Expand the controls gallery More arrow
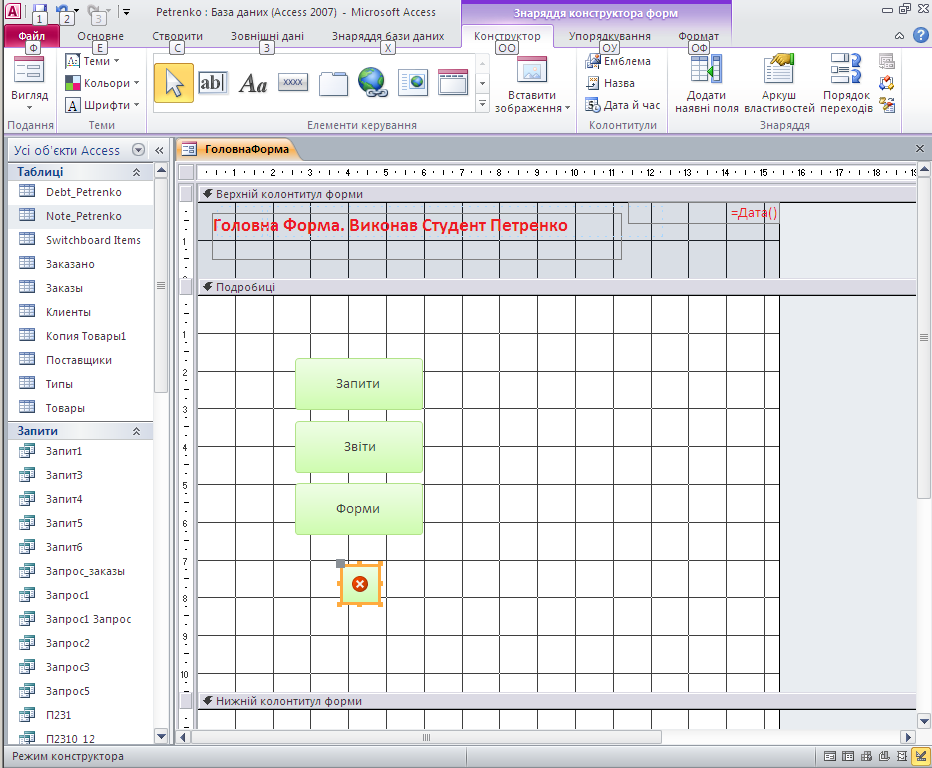932x768 pixels. 483,104
